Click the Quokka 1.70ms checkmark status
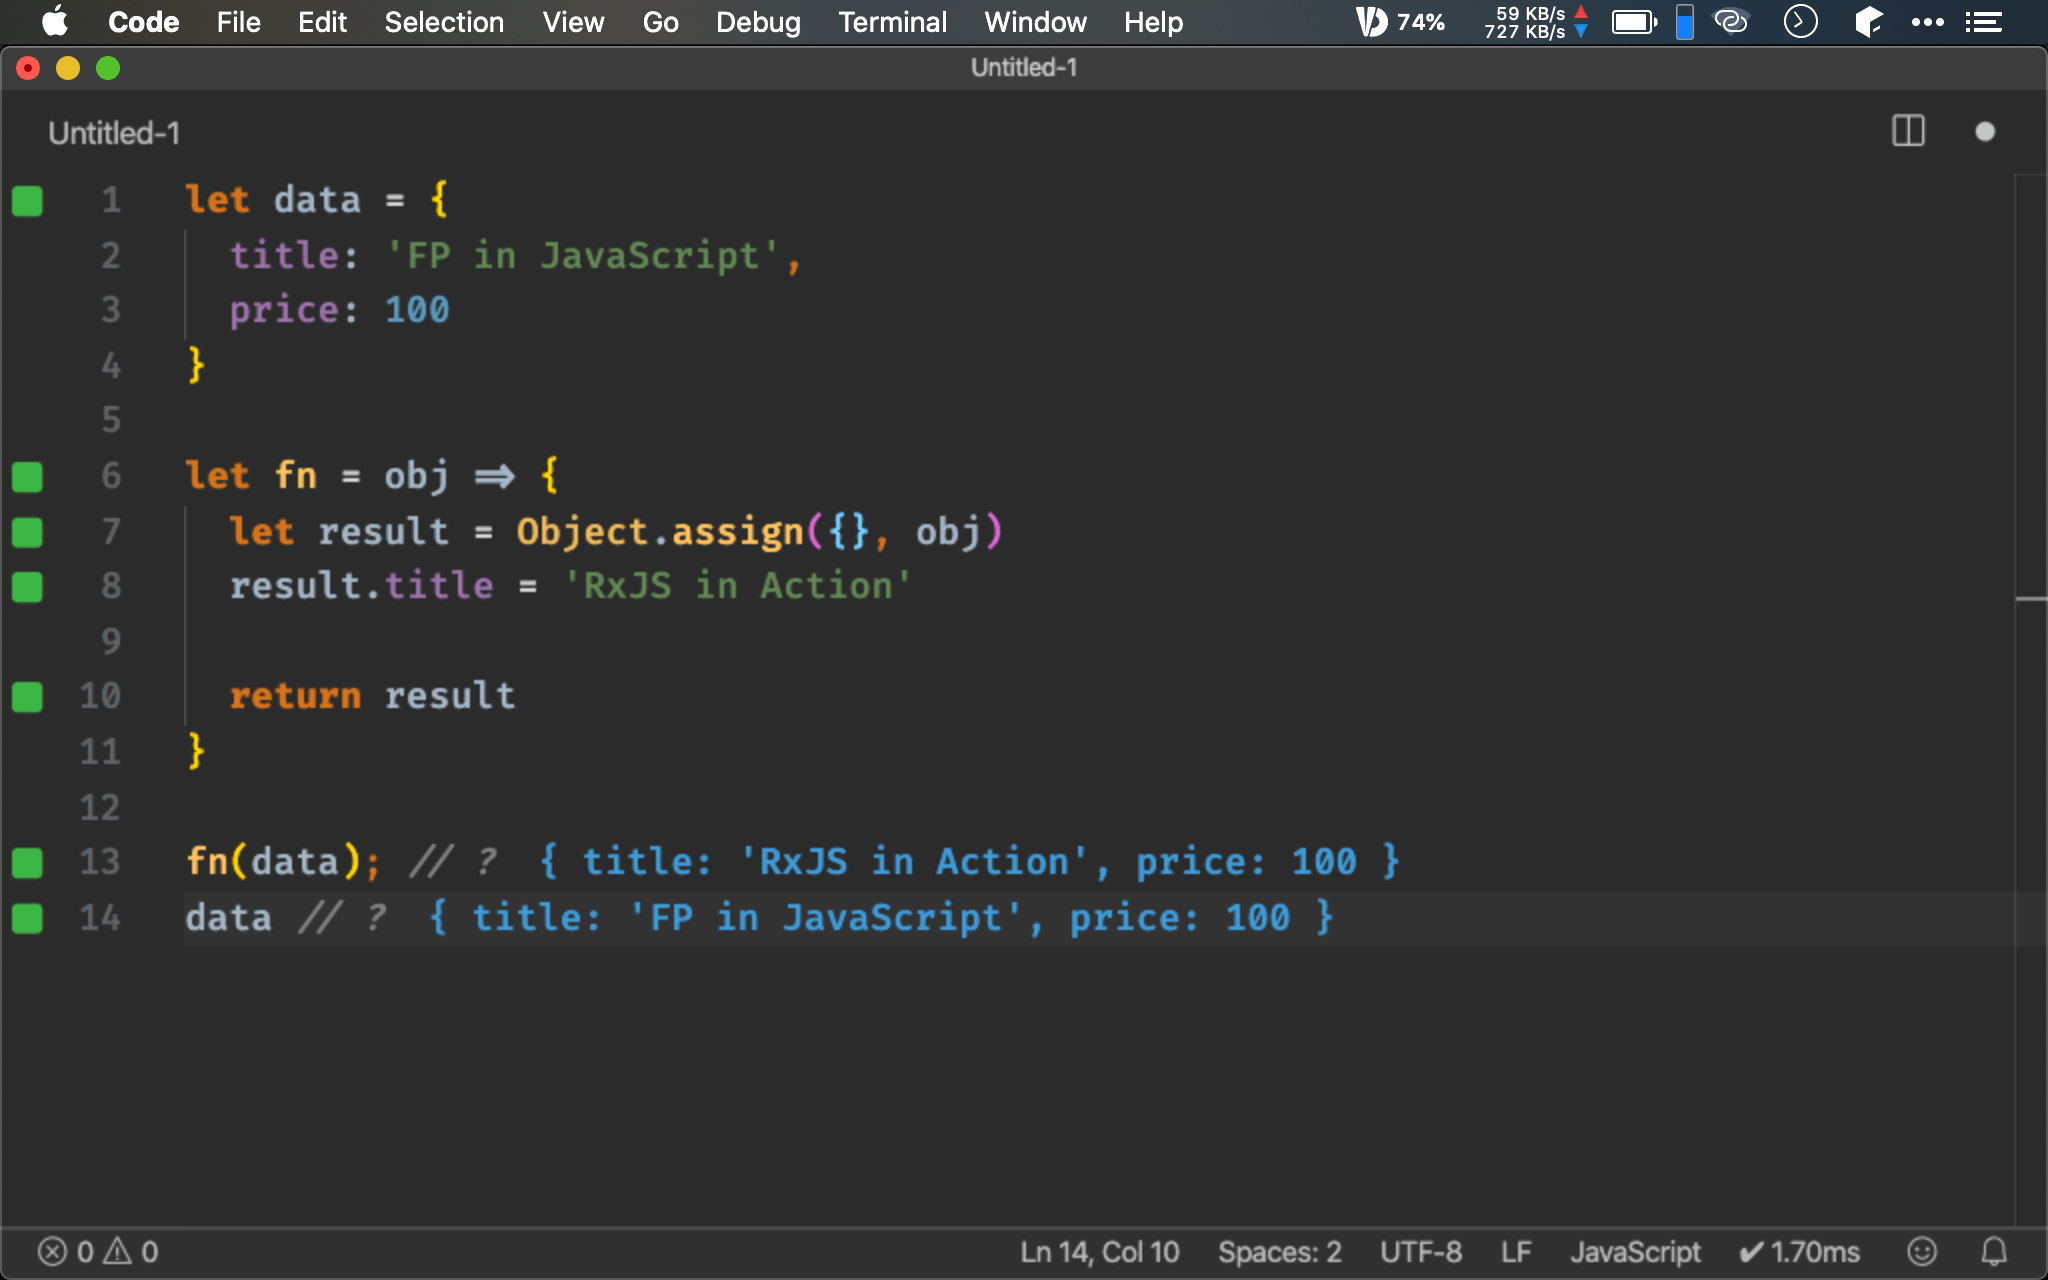2048x1280 pixels. pos(1800,1251)
